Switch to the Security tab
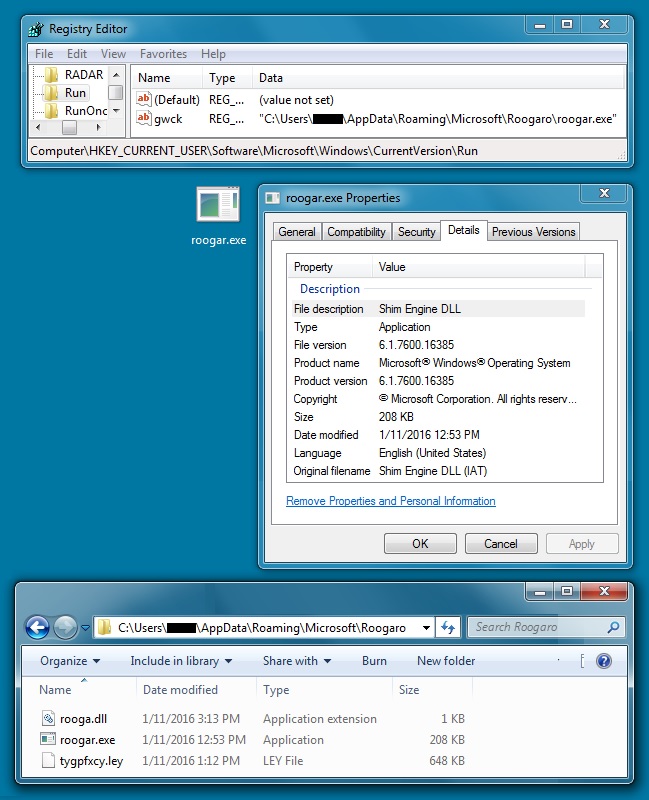The height and width of the screenshot is (800, 649). point(416,232)
